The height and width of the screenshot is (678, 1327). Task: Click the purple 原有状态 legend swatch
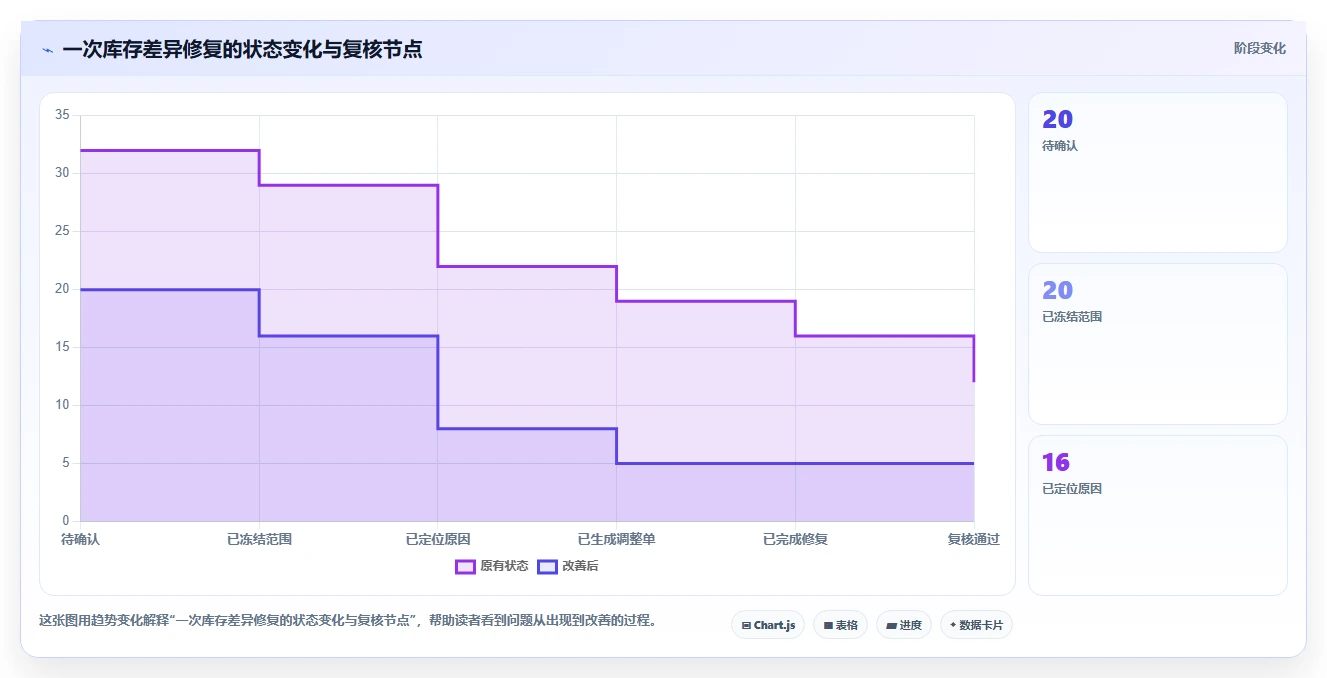point(465,566)
